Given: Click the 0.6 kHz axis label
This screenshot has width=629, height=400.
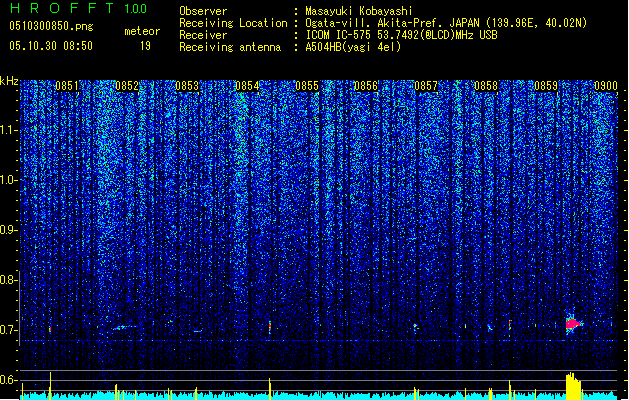Looking at the screenshot, I should 9,380.
